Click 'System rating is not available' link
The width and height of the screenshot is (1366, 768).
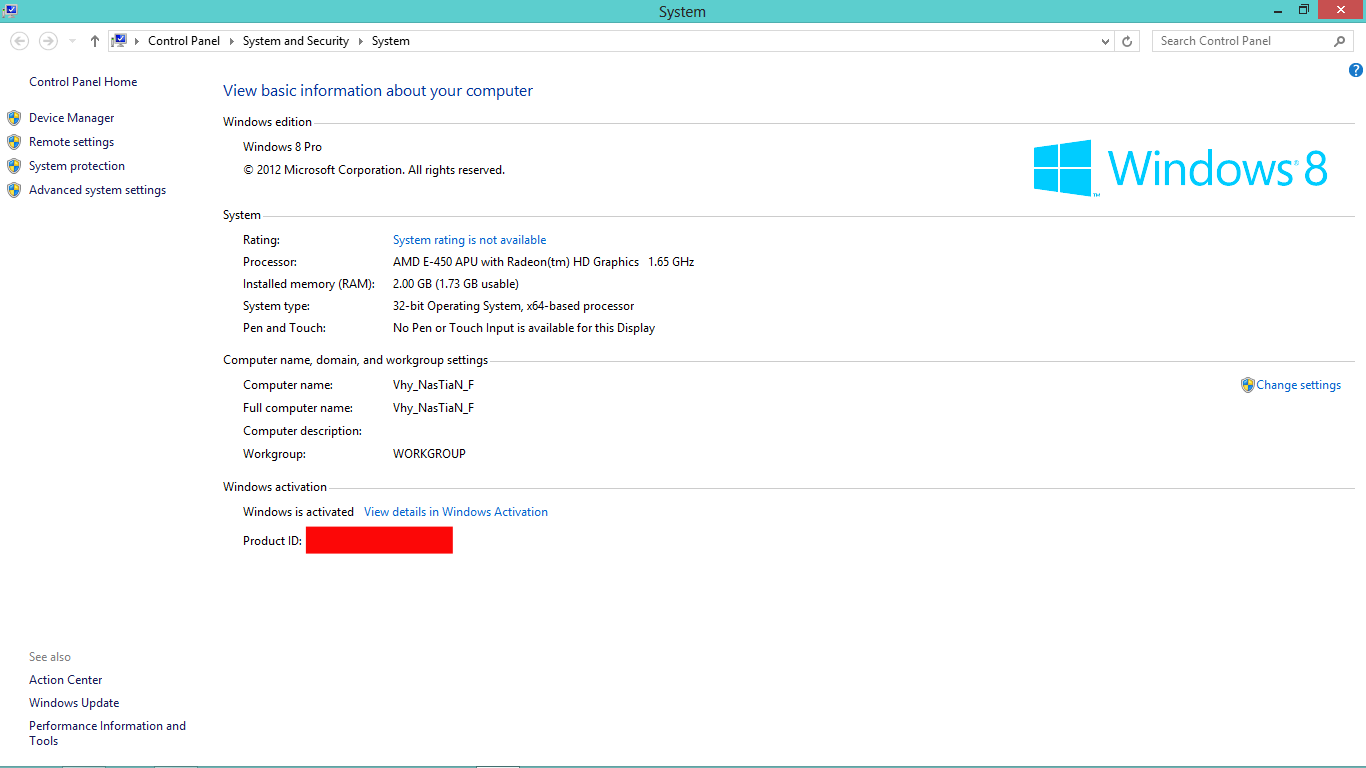click(x=469, y=240)
